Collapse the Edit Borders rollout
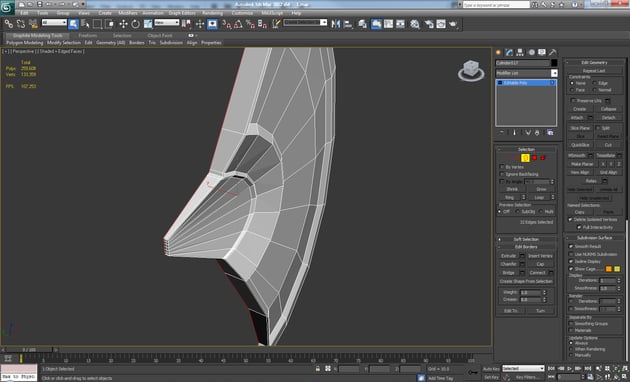 click(x=526, y=247)
